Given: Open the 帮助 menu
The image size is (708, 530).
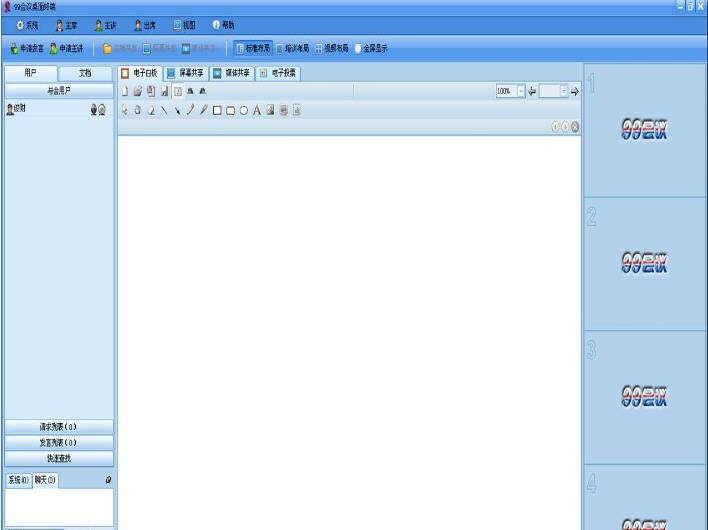Looking at the screenshot, I should point(223,25).
